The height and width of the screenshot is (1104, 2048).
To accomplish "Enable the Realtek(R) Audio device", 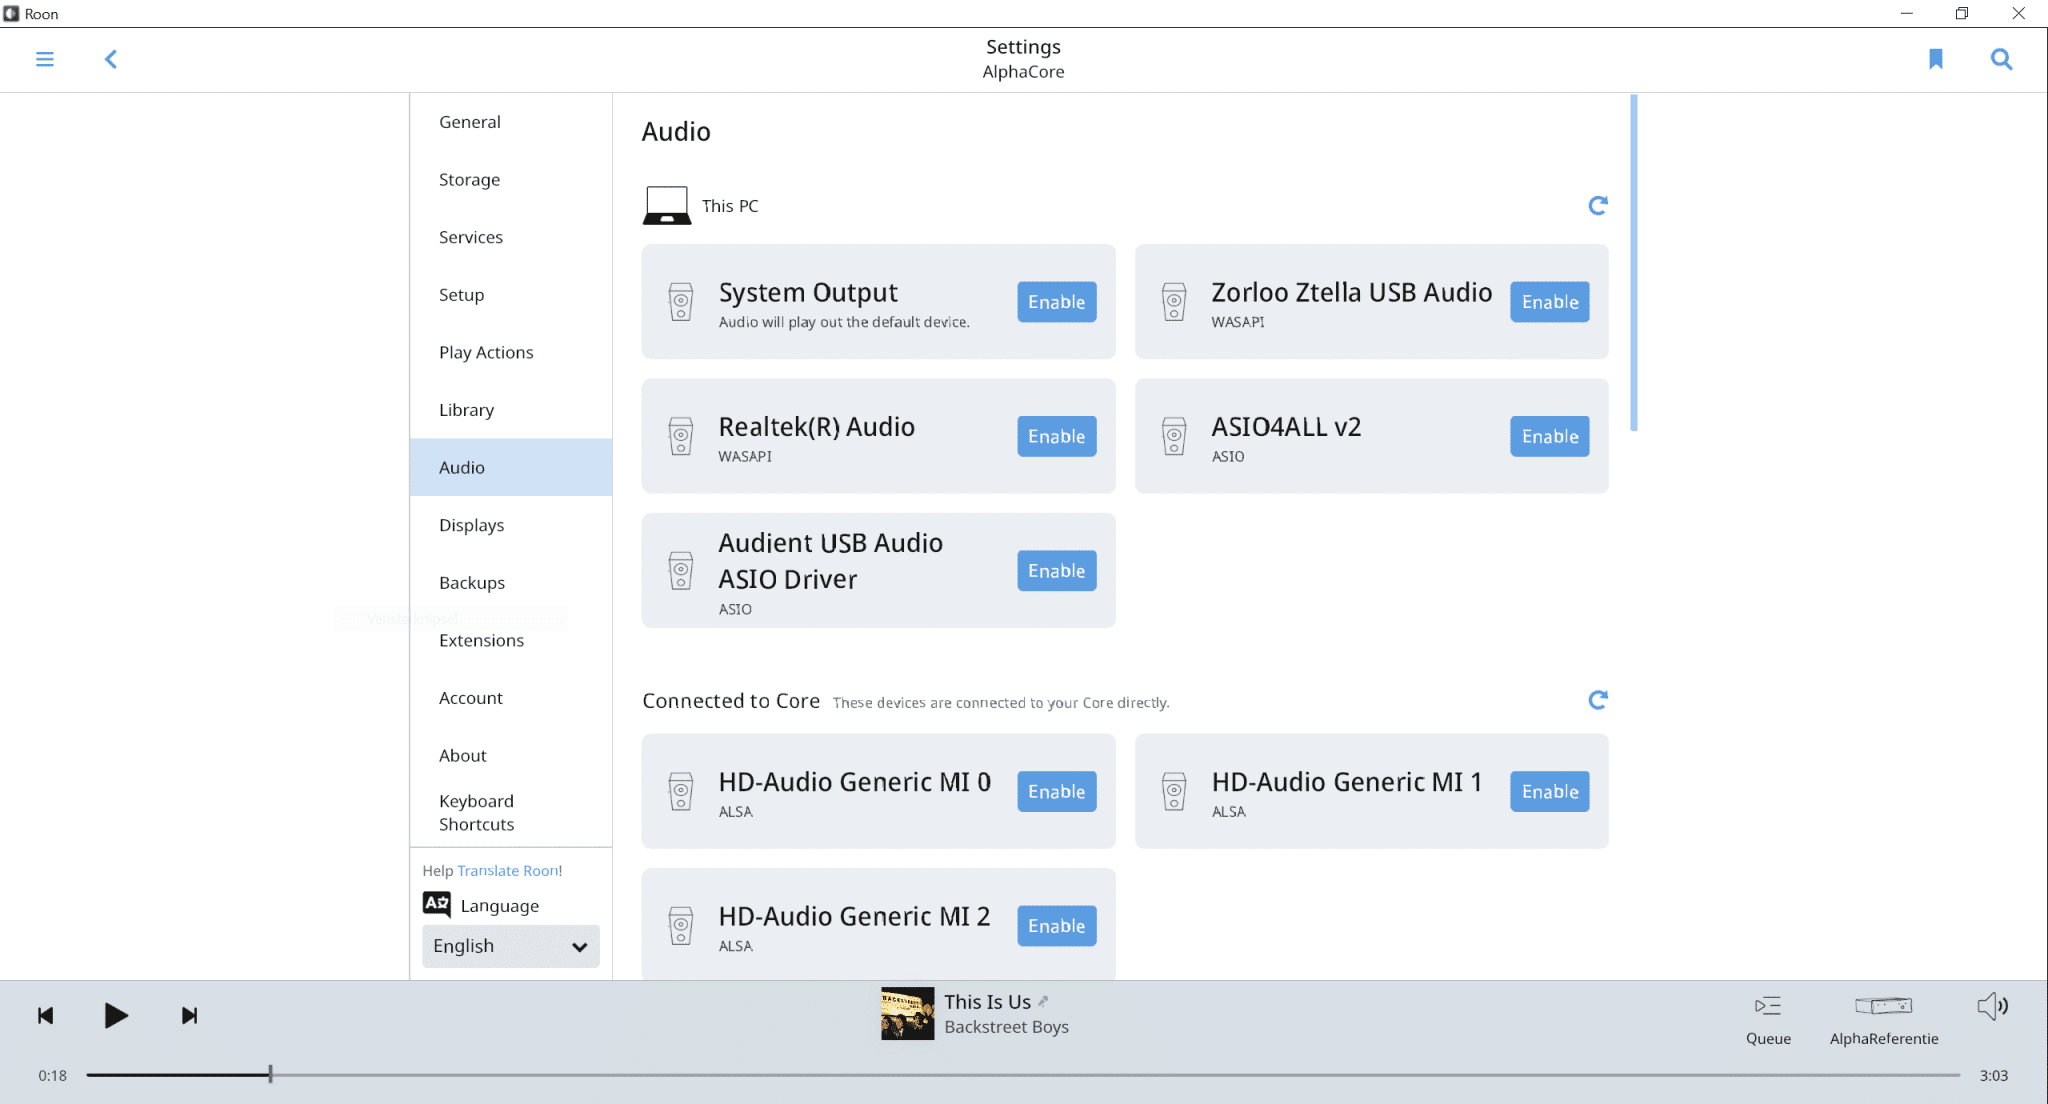I will pos(1057,436).
